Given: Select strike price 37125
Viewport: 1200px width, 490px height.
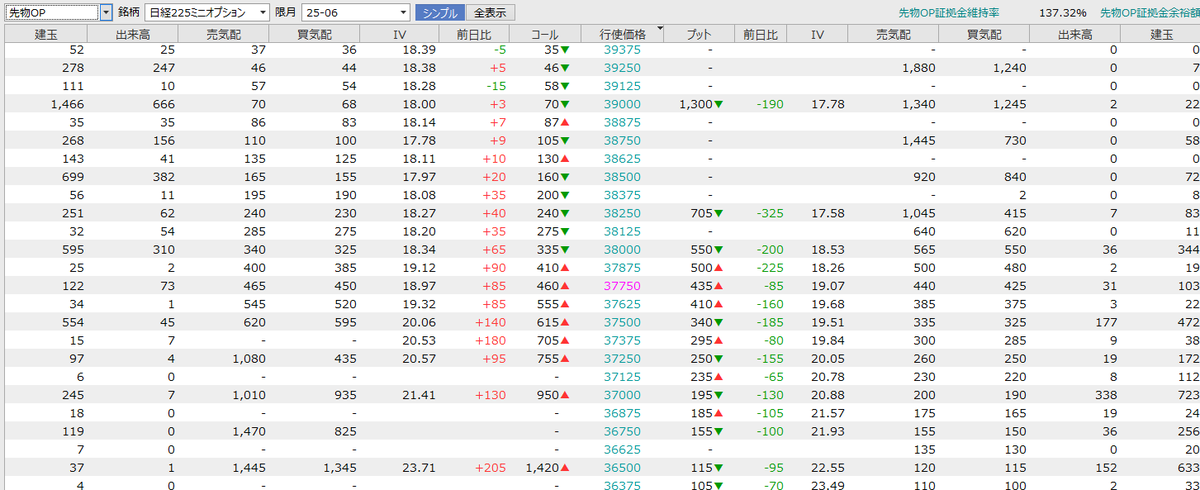Looking at the screenshot, I should pos(623,376).
